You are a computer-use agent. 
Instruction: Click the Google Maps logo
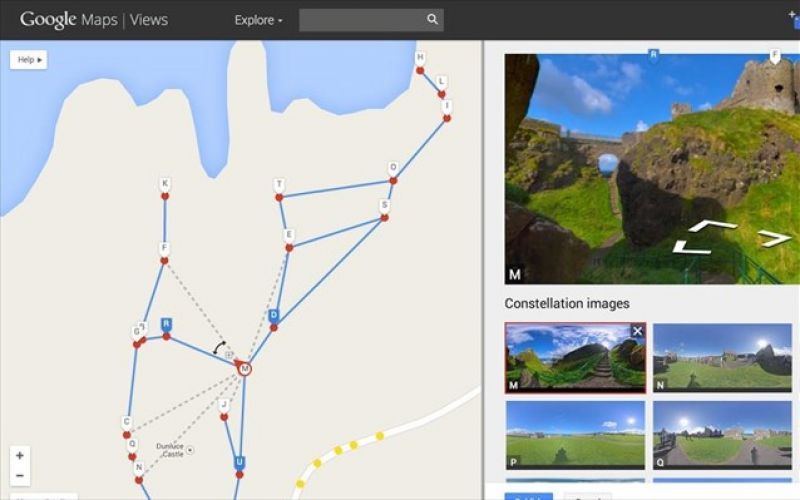[68, 20]
